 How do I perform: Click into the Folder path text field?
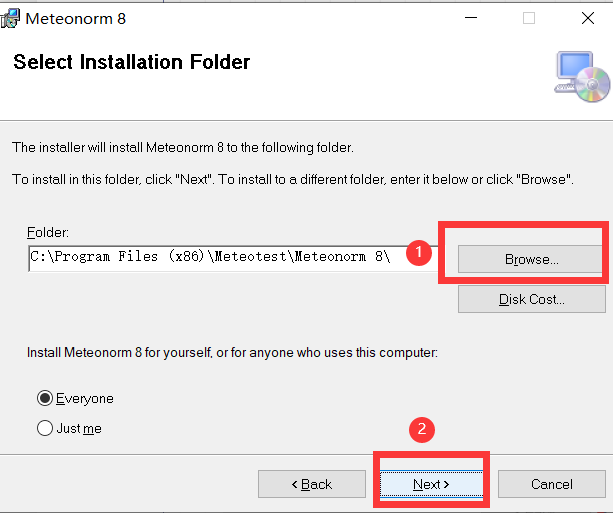point(233,258)
